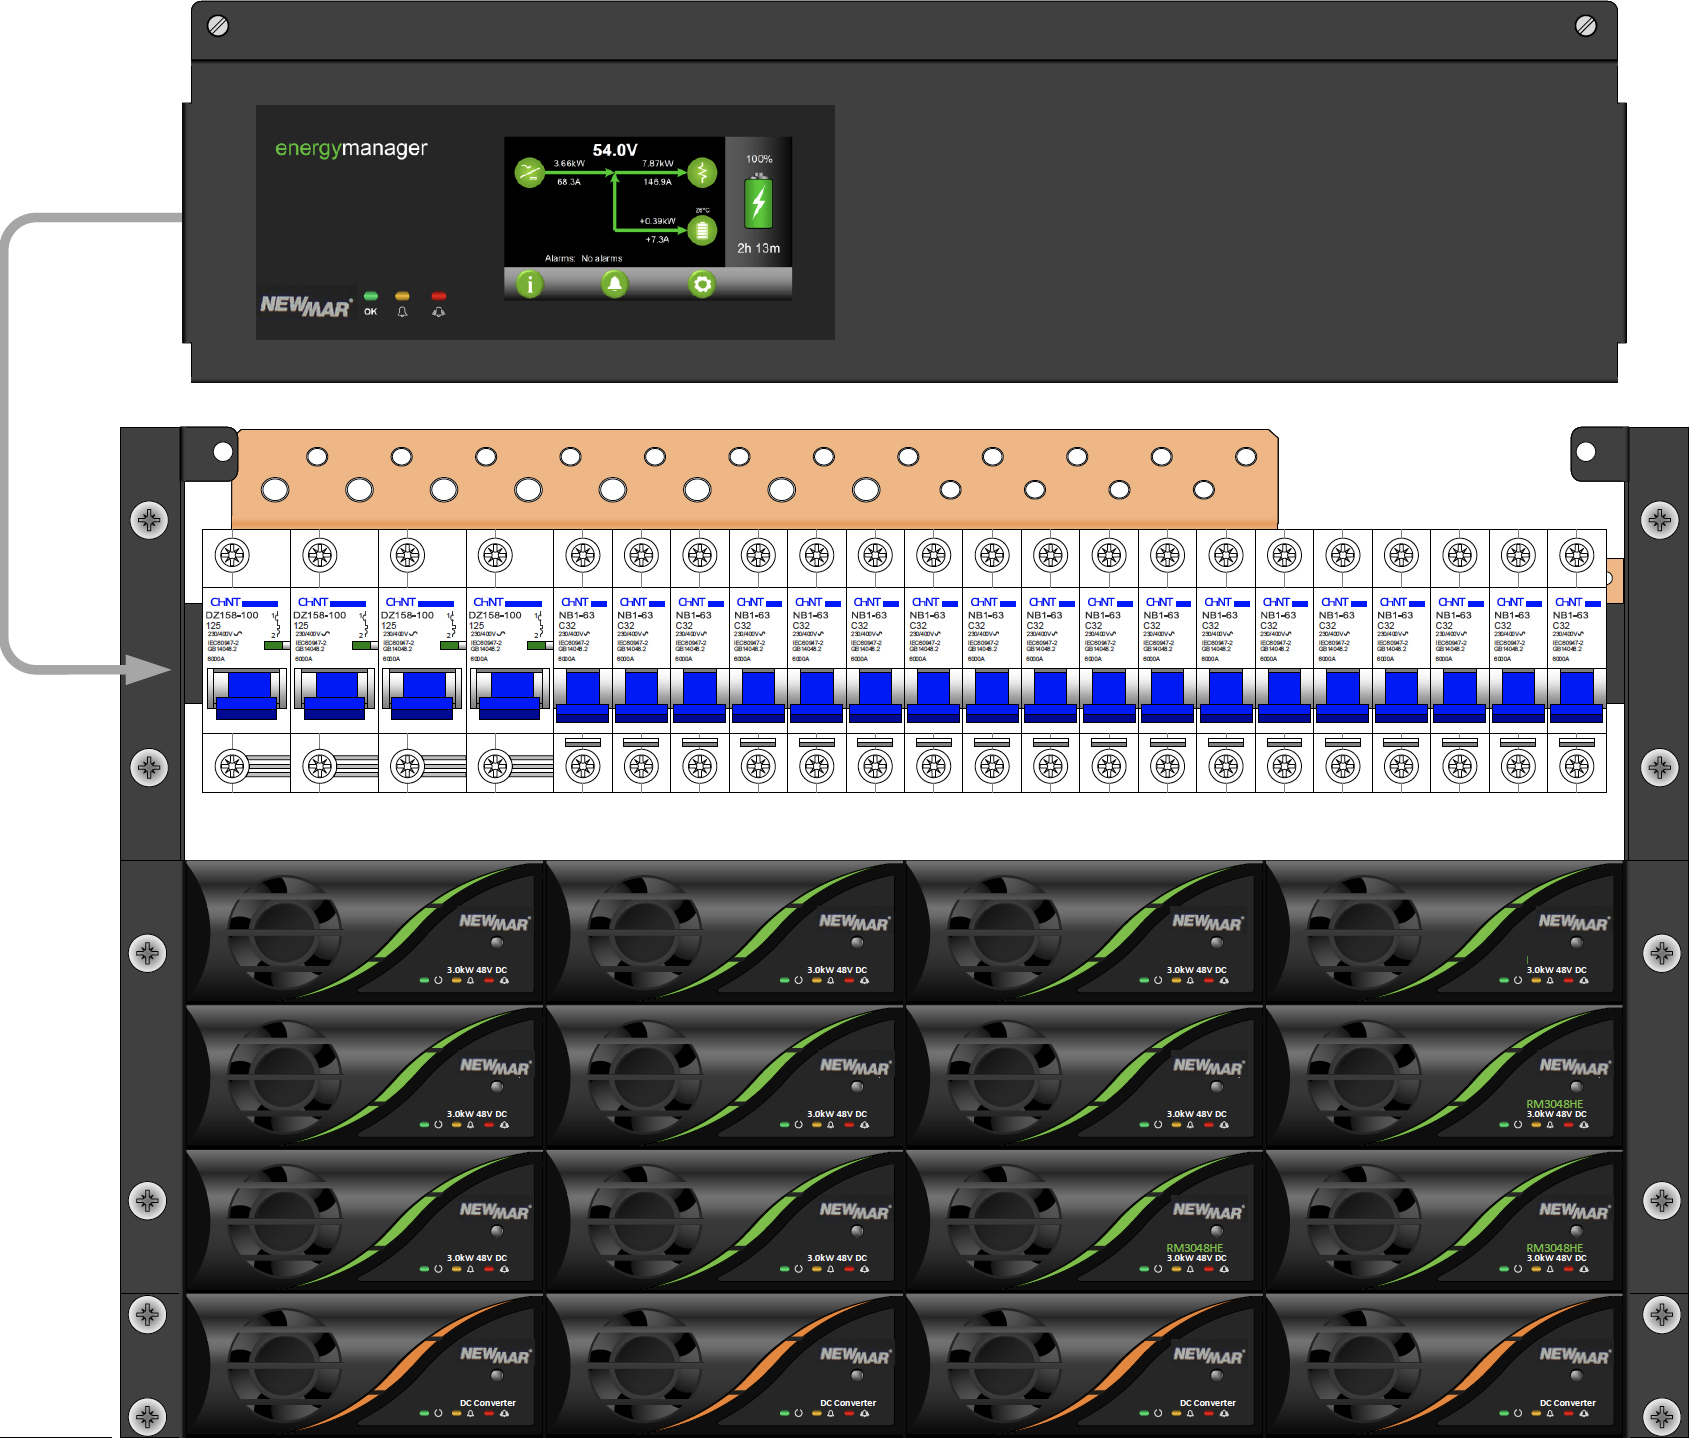Tap the alarm bell button on the display
Image resolution: width=1690 pixels, height=1439 pixels.
[x=614, y=285]
